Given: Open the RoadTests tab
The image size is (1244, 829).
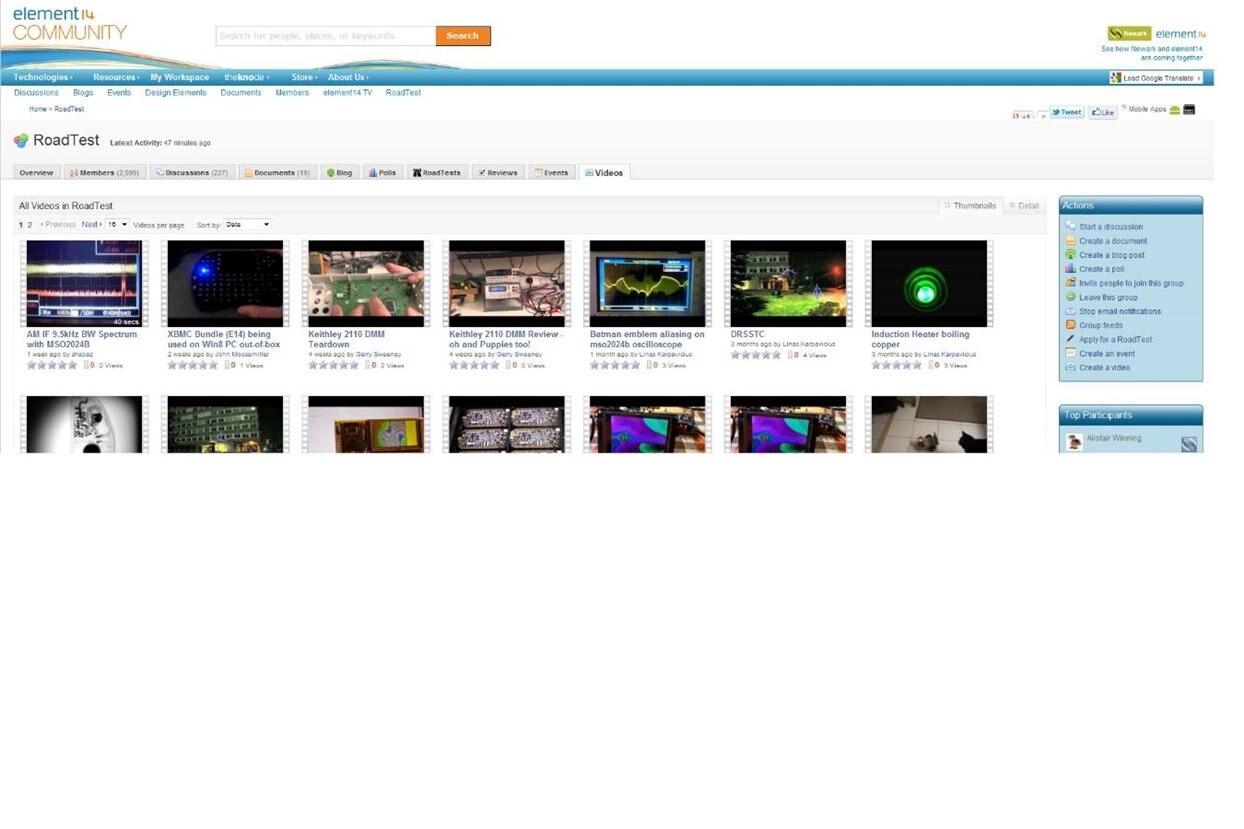Looking at the screenshot, I should point(437,173).
